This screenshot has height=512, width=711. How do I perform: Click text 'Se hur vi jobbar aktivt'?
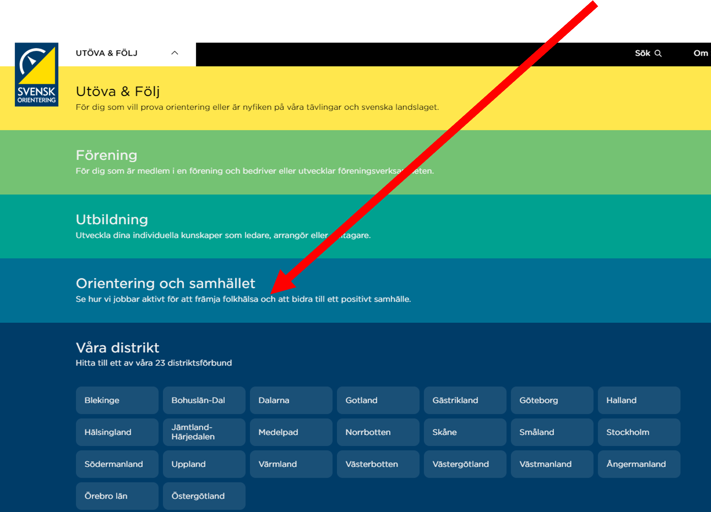pyautogui.click(x=121, y=299)
